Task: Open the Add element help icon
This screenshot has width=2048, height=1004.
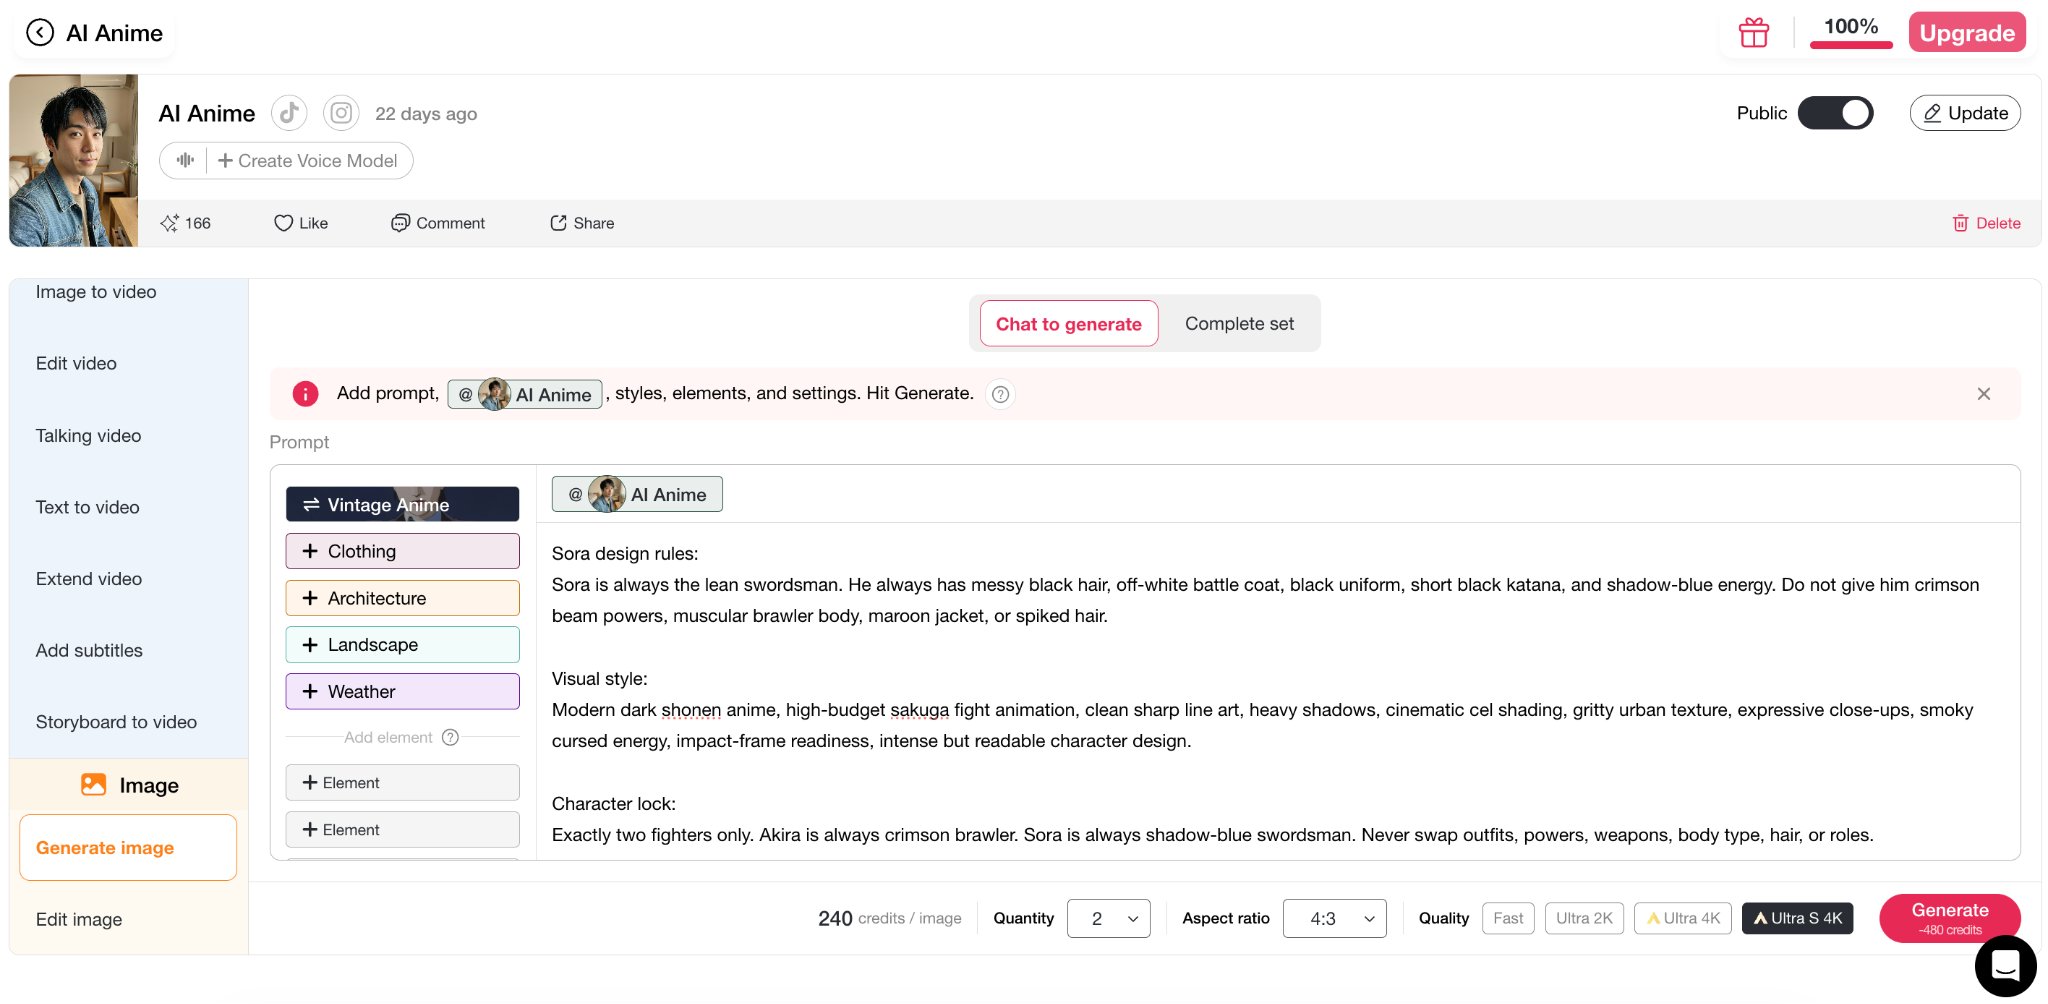Action: coord(450,737)
